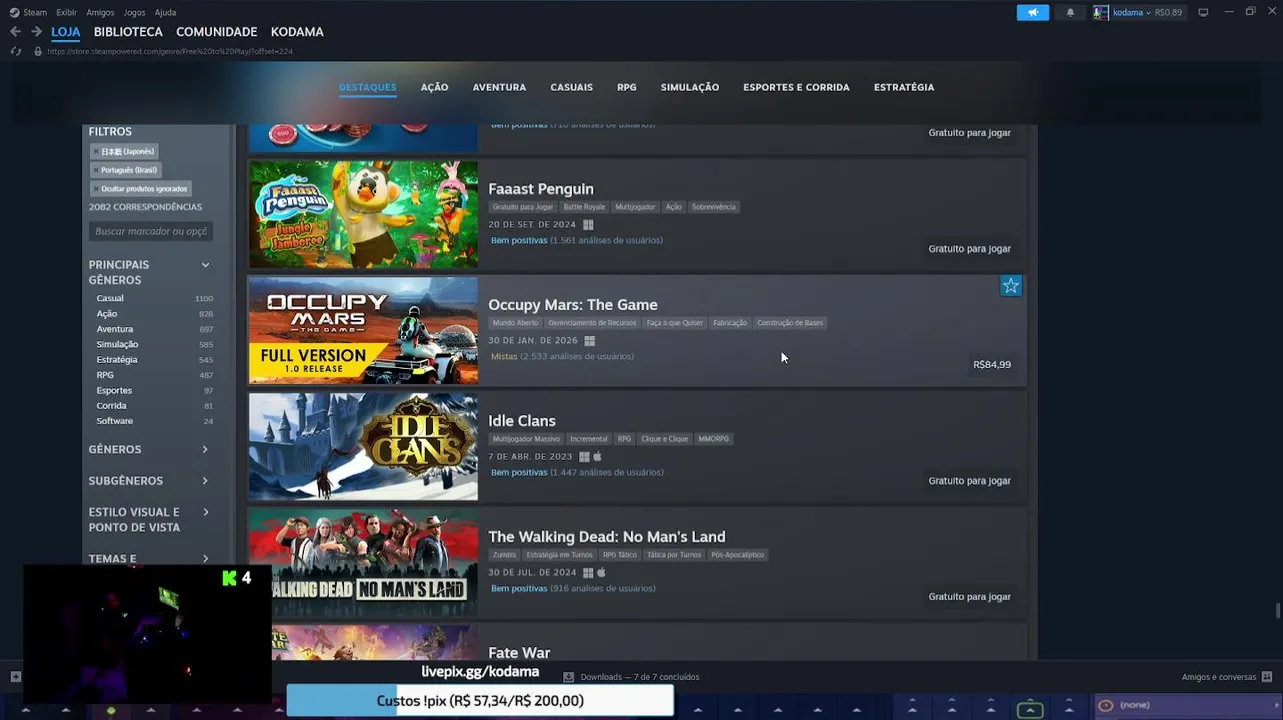Collapse the Principais Gêneros section
The width and height of the screenshot is (1283, 720).
click(x=205, y=265)
